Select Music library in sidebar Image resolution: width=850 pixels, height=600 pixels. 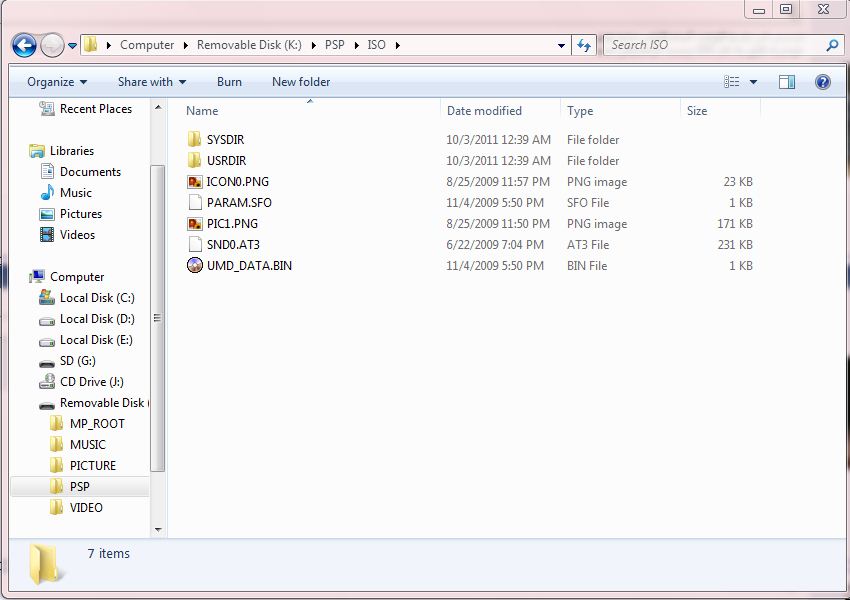click(66, 193)
